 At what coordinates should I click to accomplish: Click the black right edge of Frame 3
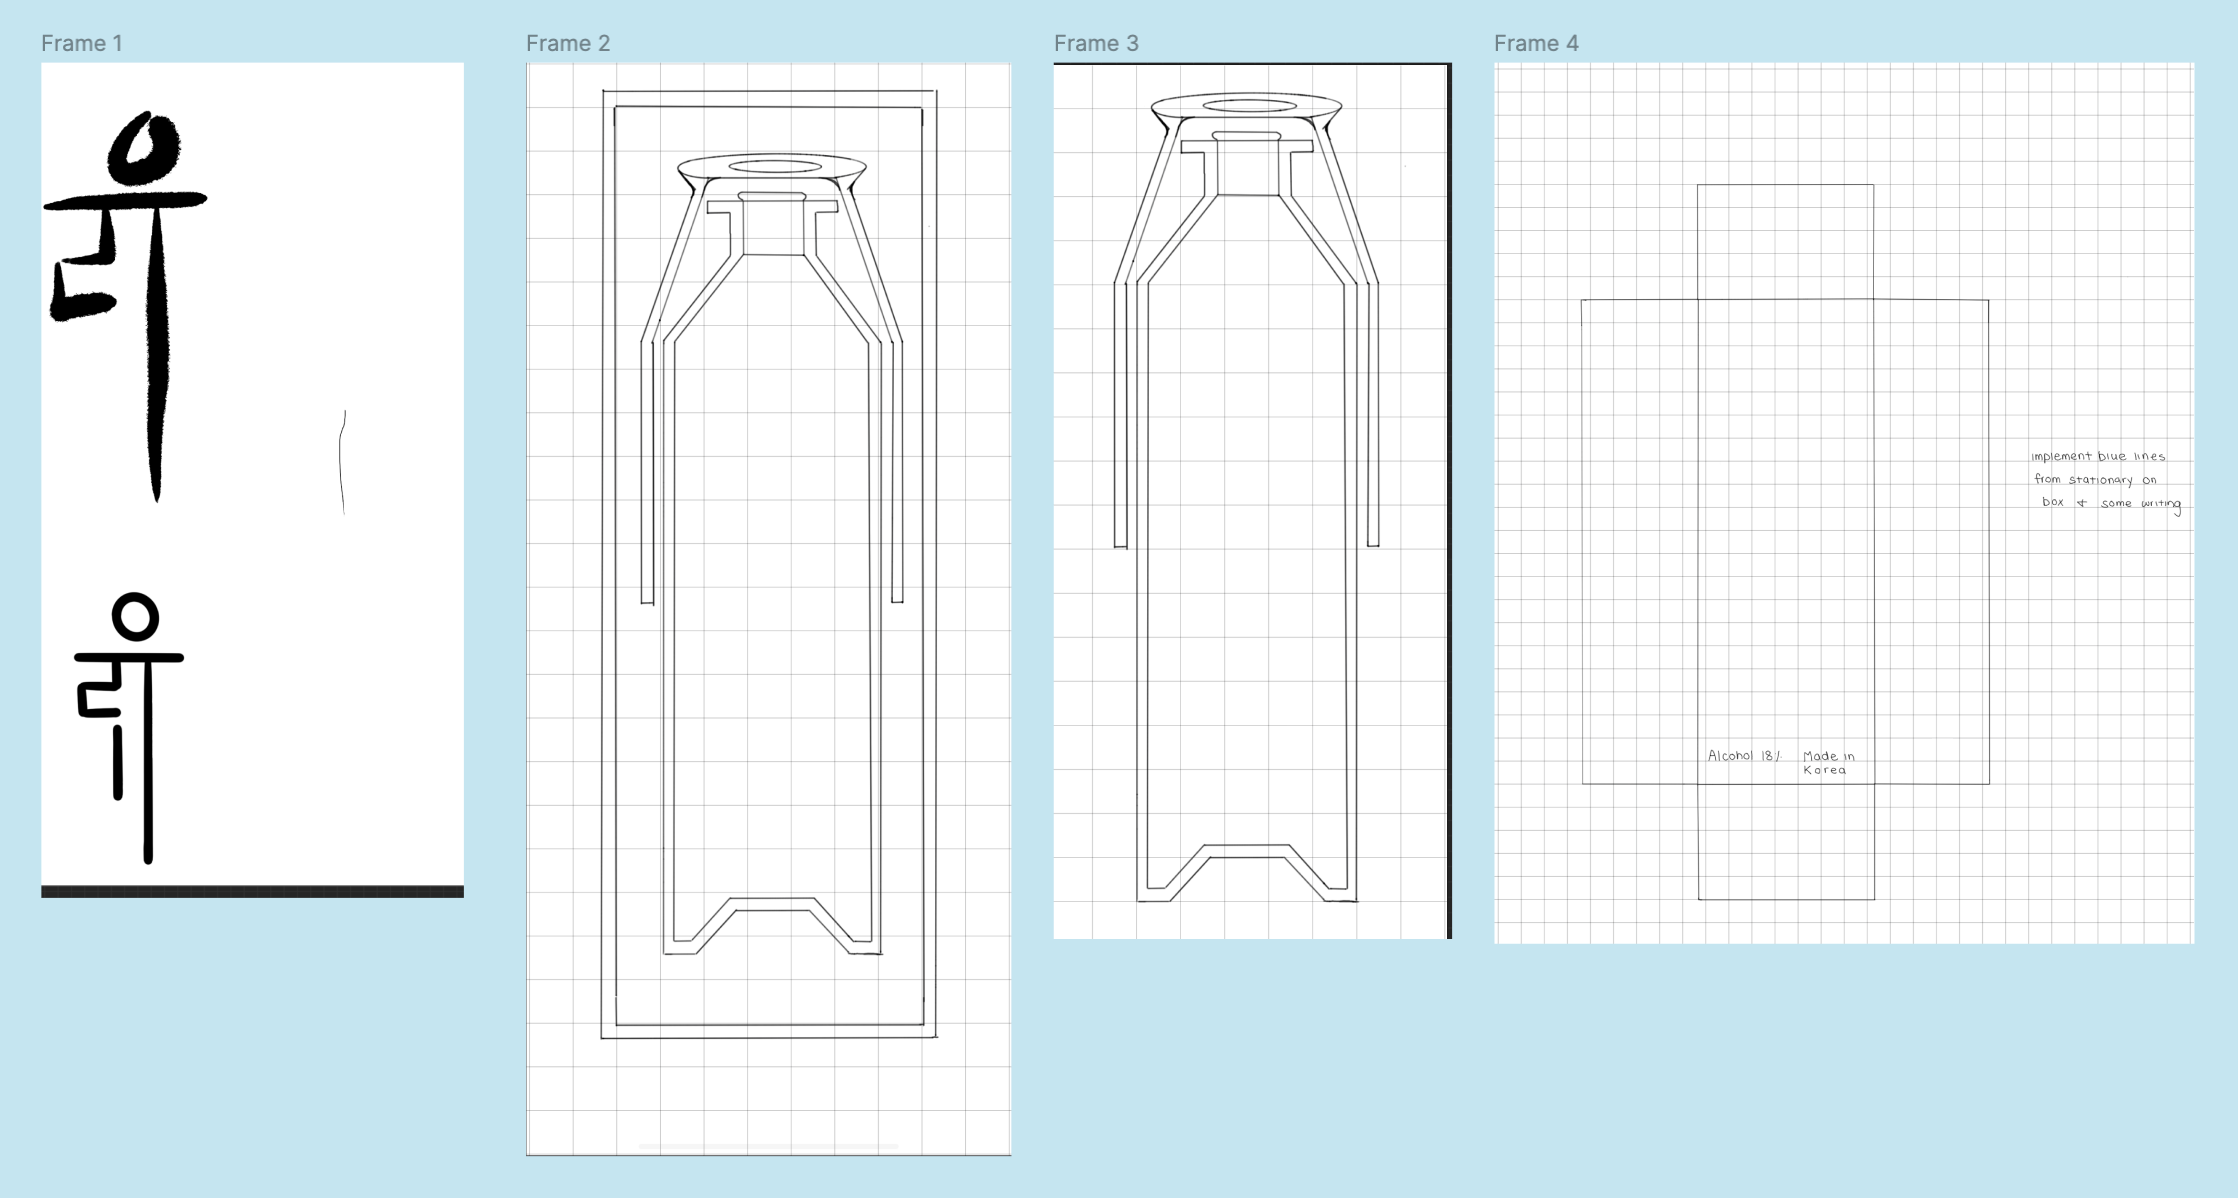tap(1449, 500)
